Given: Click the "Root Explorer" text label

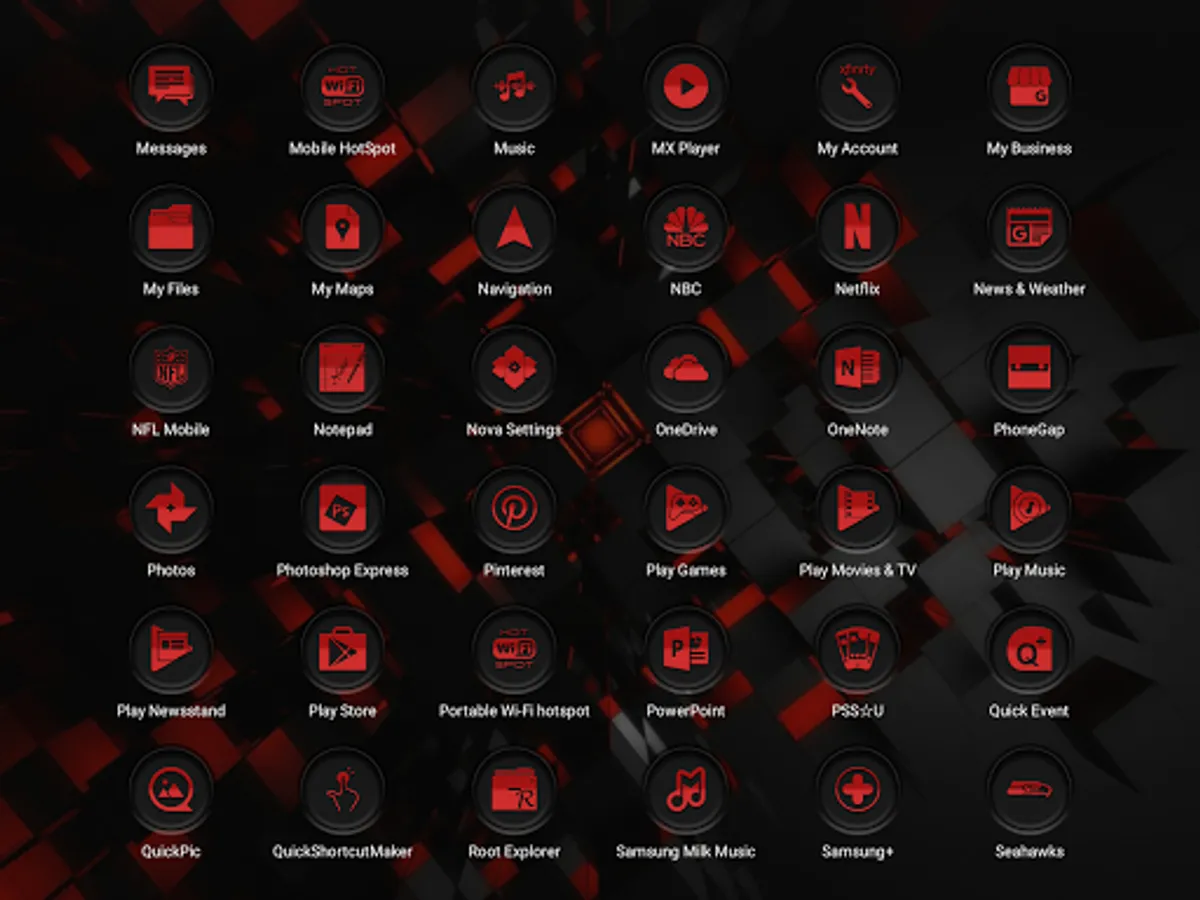Looking at the screenshot, I should [x=514, y=852].
